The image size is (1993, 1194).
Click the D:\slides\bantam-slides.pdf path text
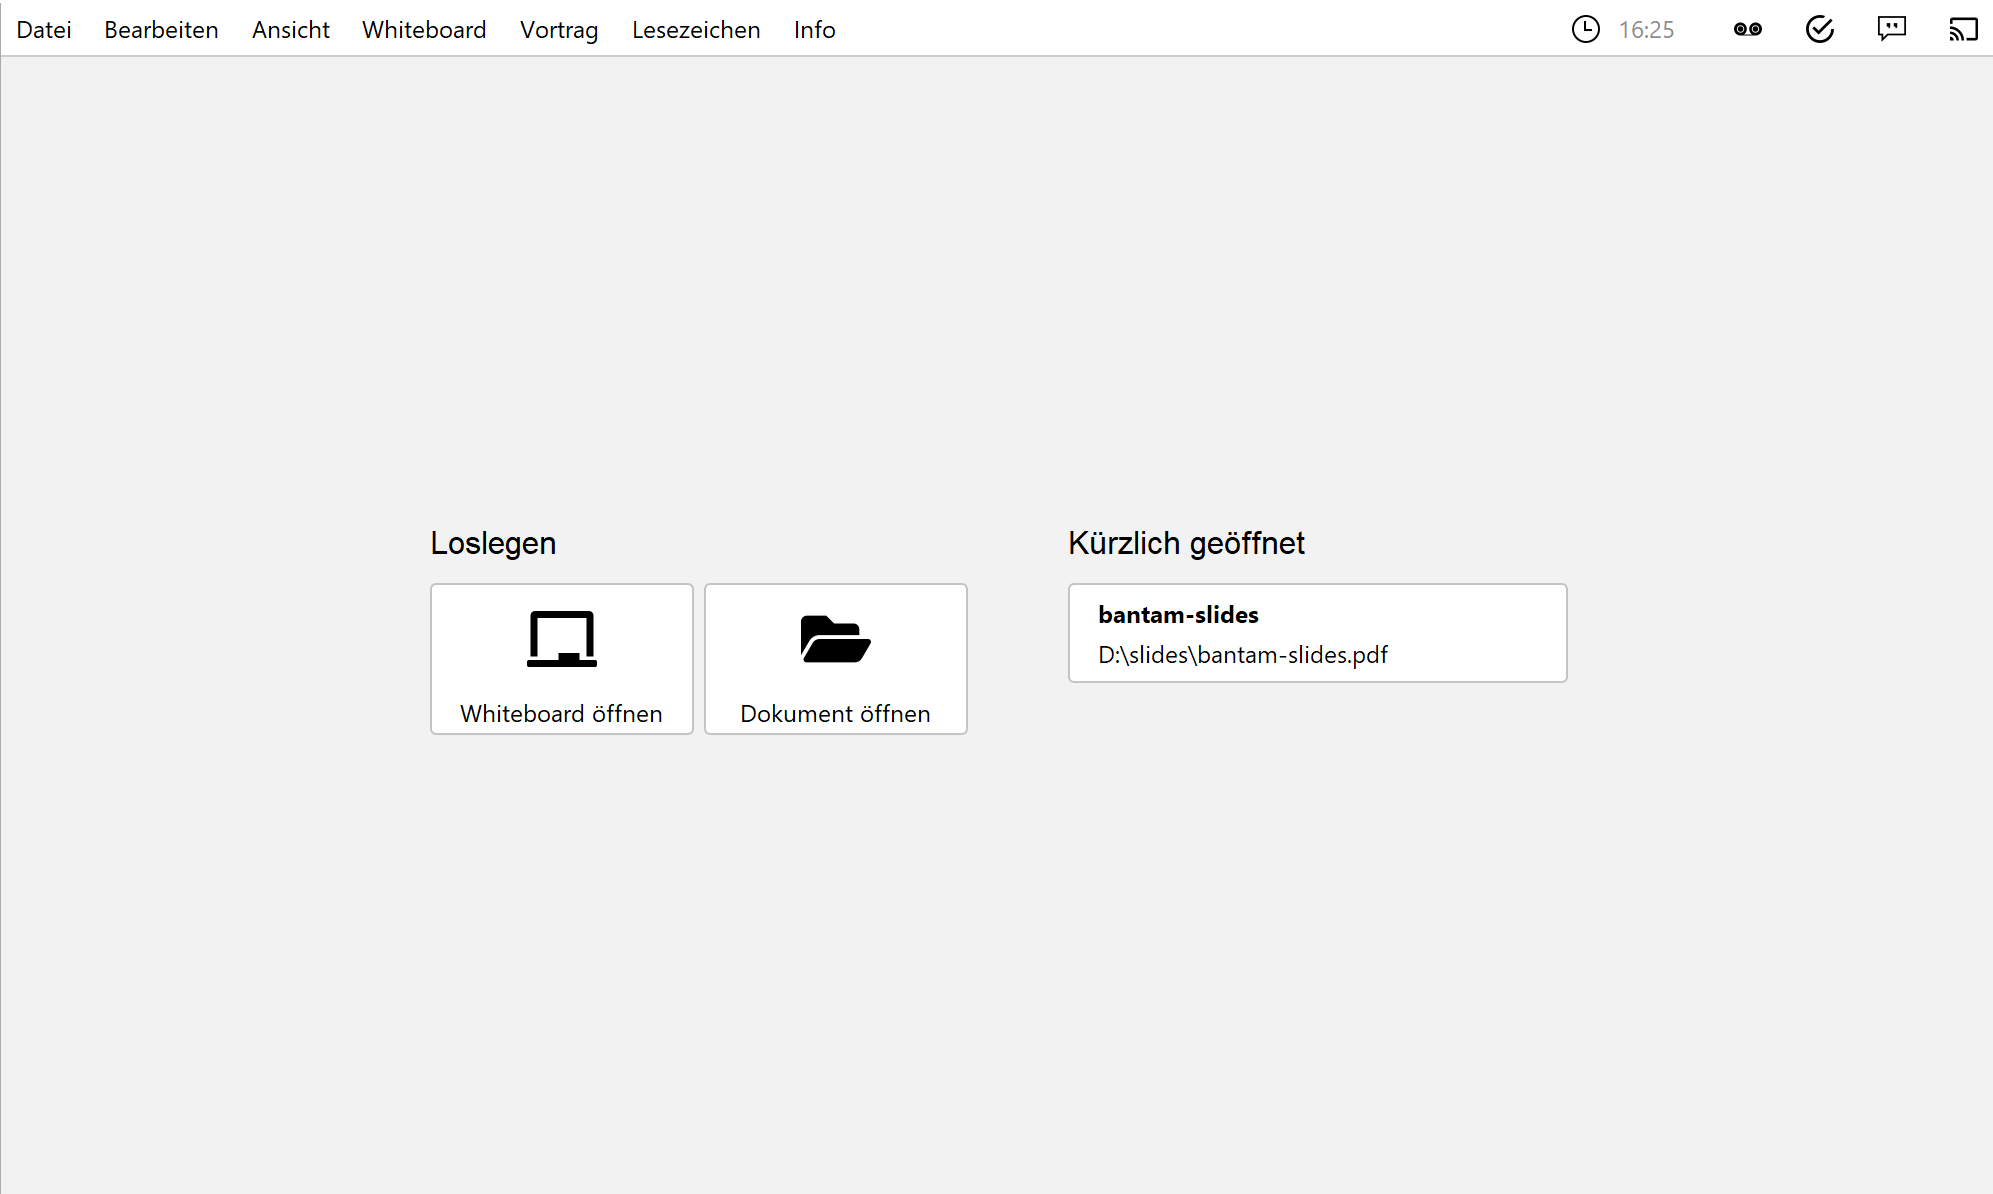pyautogui.click(x=1242, y=655)
